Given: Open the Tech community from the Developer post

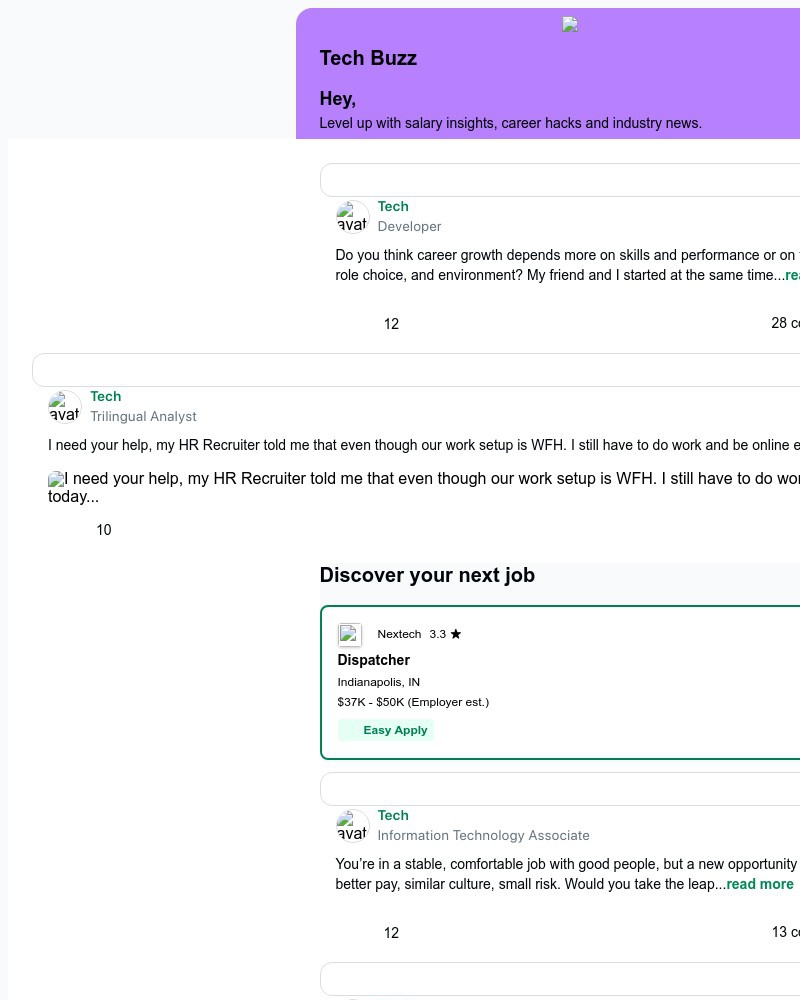Looking at the screenshot, I should tap(393, 206).
